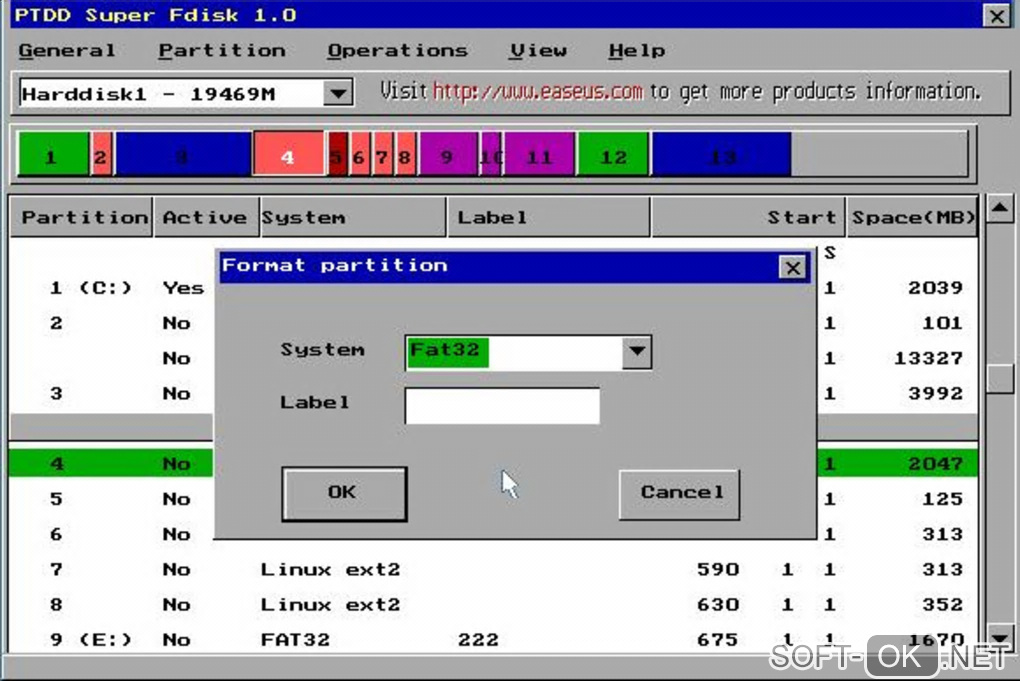Select partition row 3

click(493, 393)
